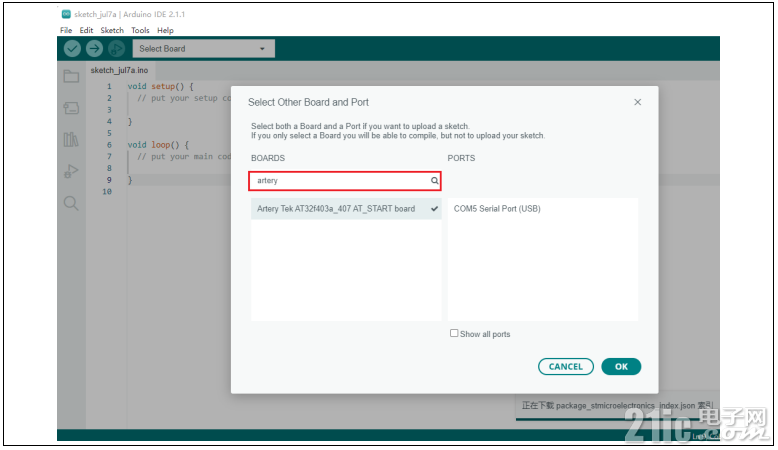778x450 pixels.
Task: Click the CANCEL button
Action: (x=566, y=367)
